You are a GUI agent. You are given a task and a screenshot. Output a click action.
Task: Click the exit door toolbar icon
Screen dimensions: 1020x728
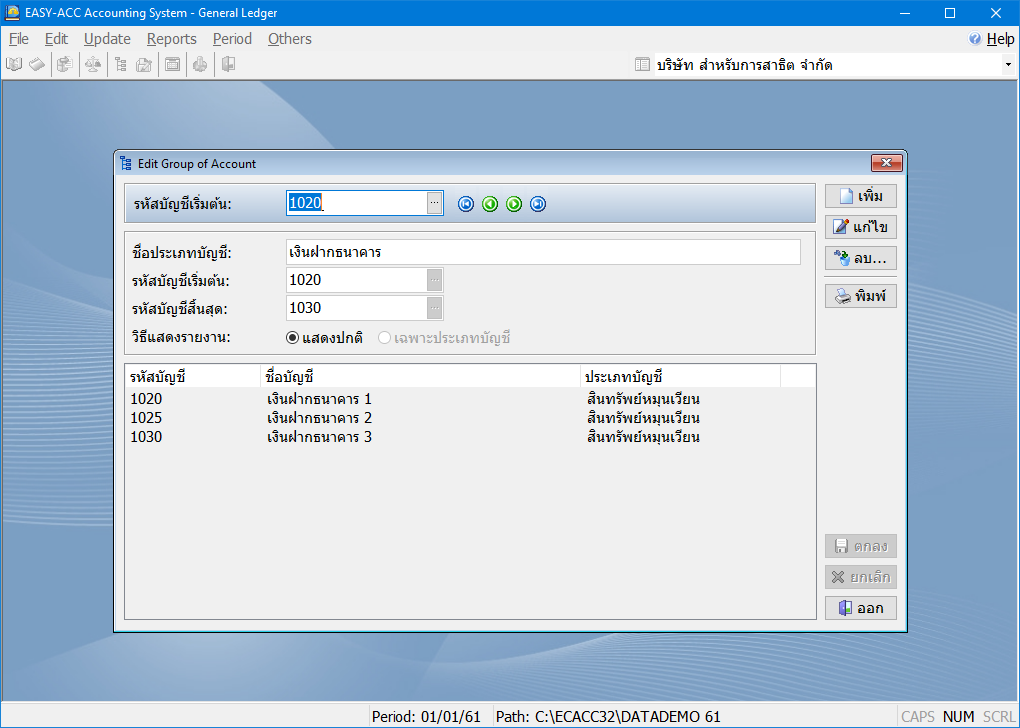228,65
